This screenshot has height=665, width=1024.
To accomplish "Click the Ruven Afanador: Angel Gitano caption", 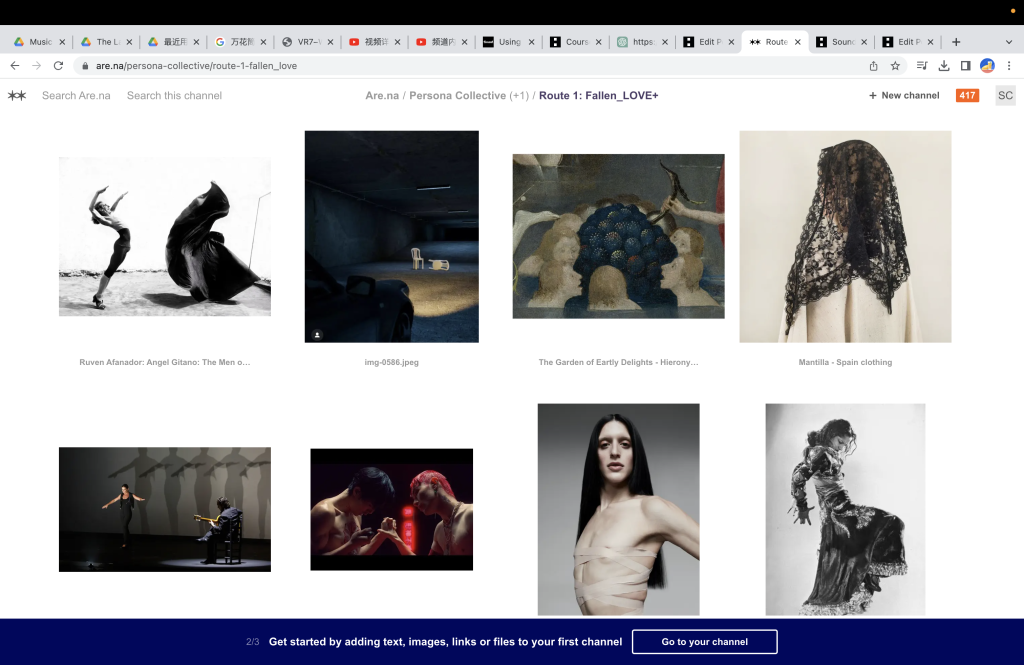I will pos(165,362).
